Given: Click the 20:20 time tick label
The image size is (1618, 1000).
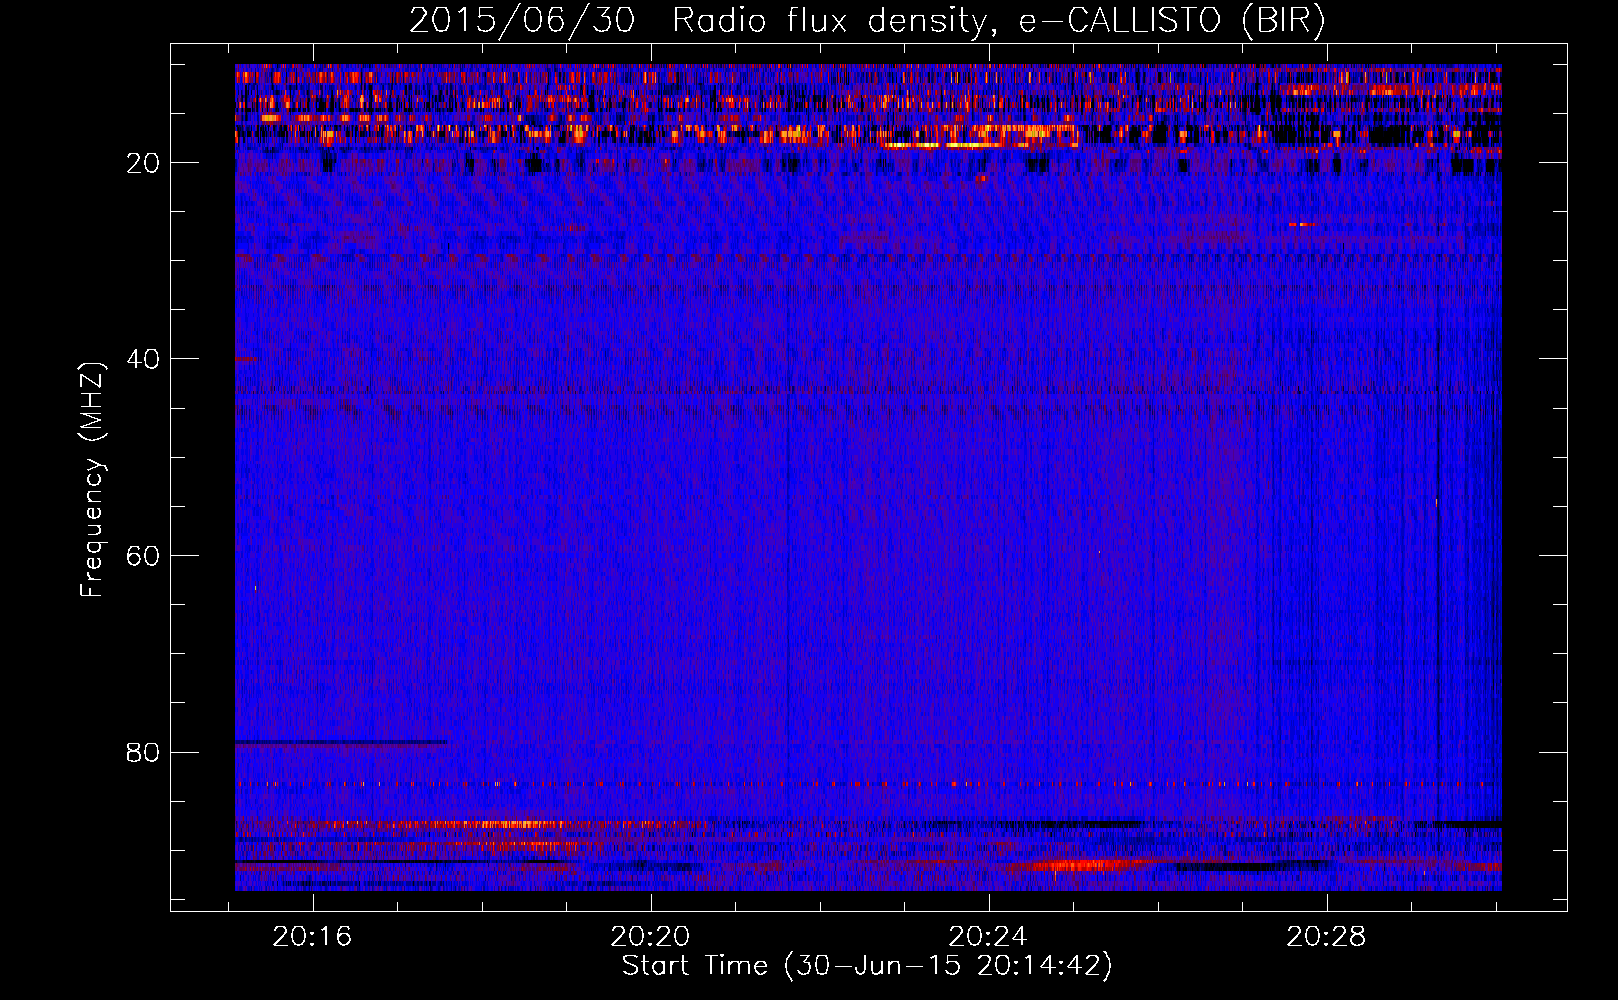Looking at the screenshot, I should [651, 937].
